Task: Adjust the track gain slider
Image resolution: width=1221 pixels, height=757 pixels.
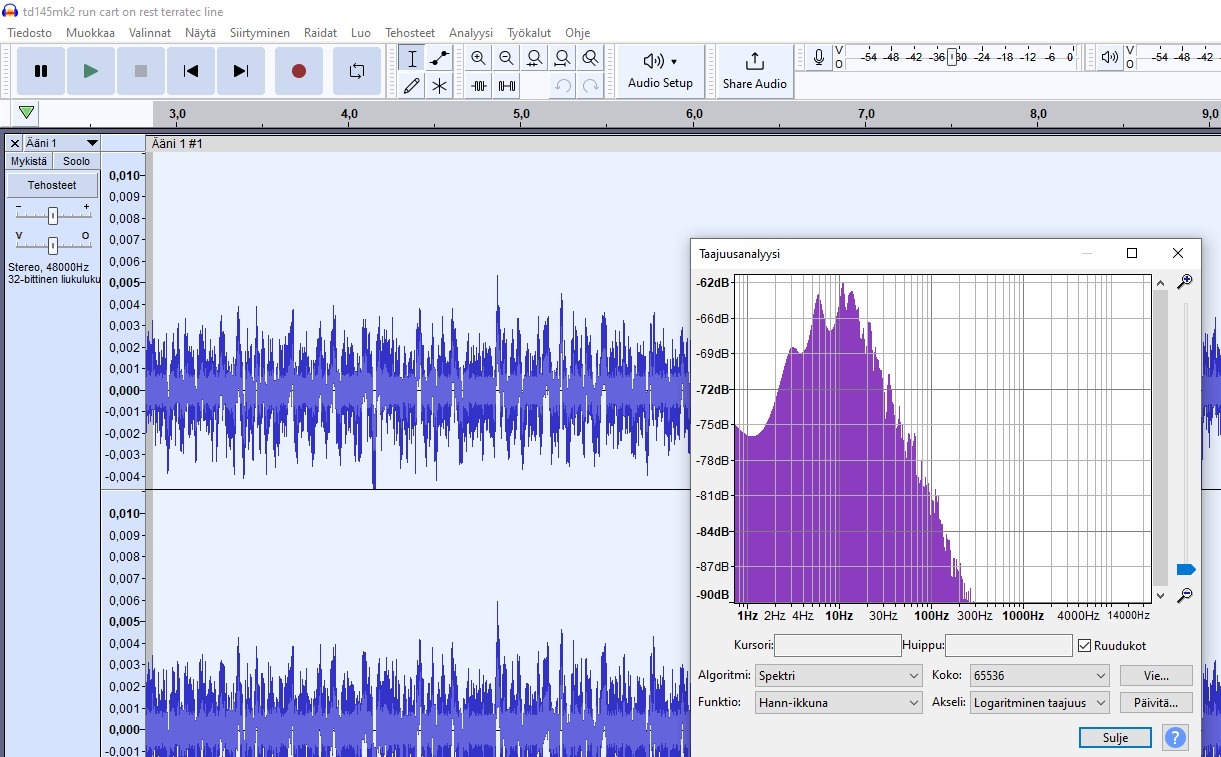Action: pos(52,215)
